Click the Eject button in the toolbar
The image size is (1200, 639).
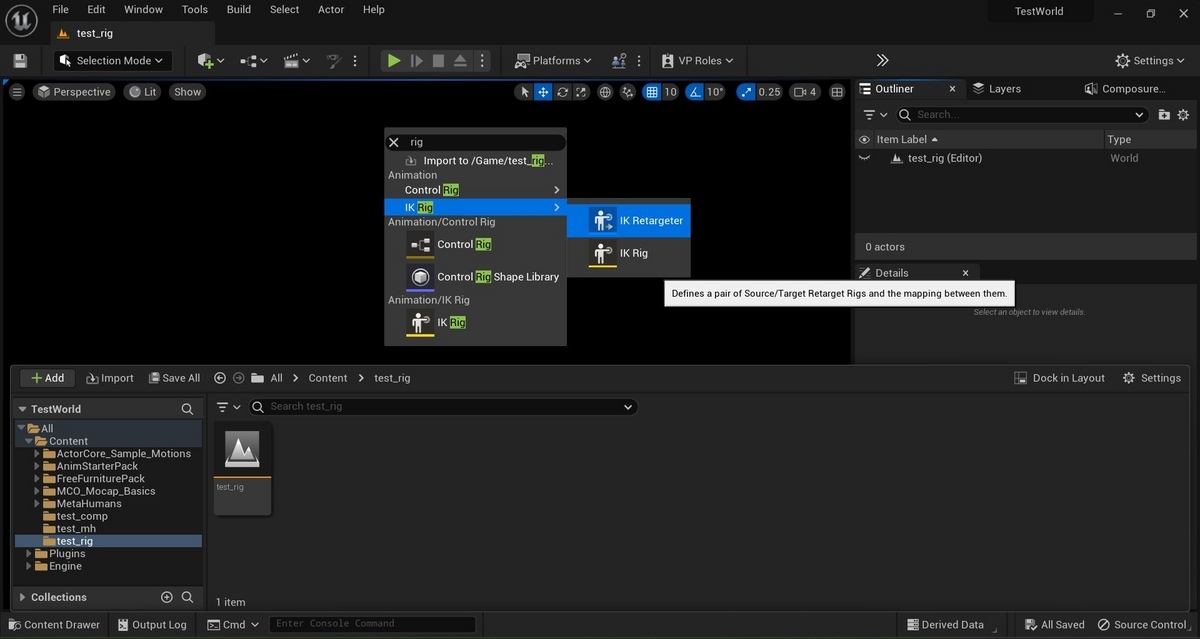tap(460, 60)
